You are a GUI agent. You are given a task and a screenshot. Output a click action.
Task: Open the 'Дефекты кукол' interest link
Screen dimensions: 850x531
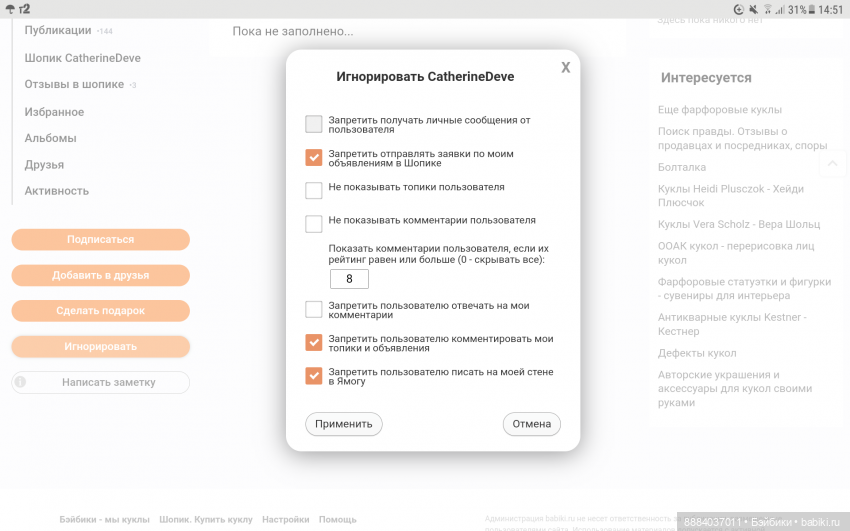click(697, 353)
